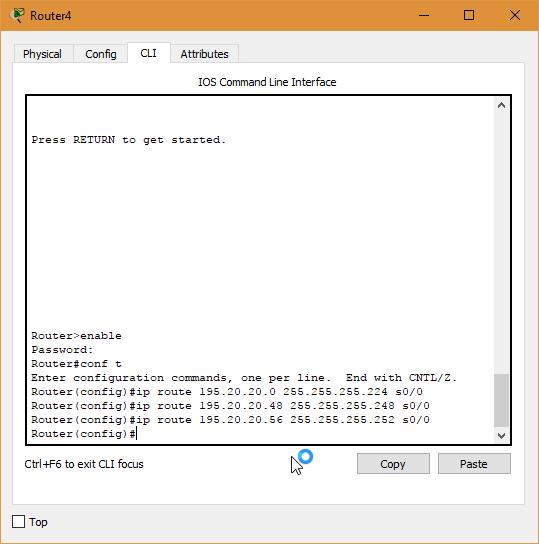This screenshot has width=539, height=544.
Task: Open the Attributes tab
Action: [204, 54]
